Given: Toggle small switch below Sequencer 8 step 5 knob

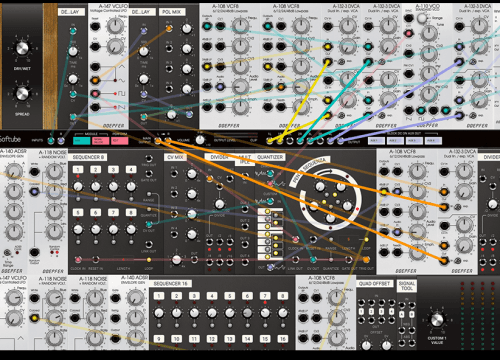Looking at the screenshot, I should tap(78, 242).
